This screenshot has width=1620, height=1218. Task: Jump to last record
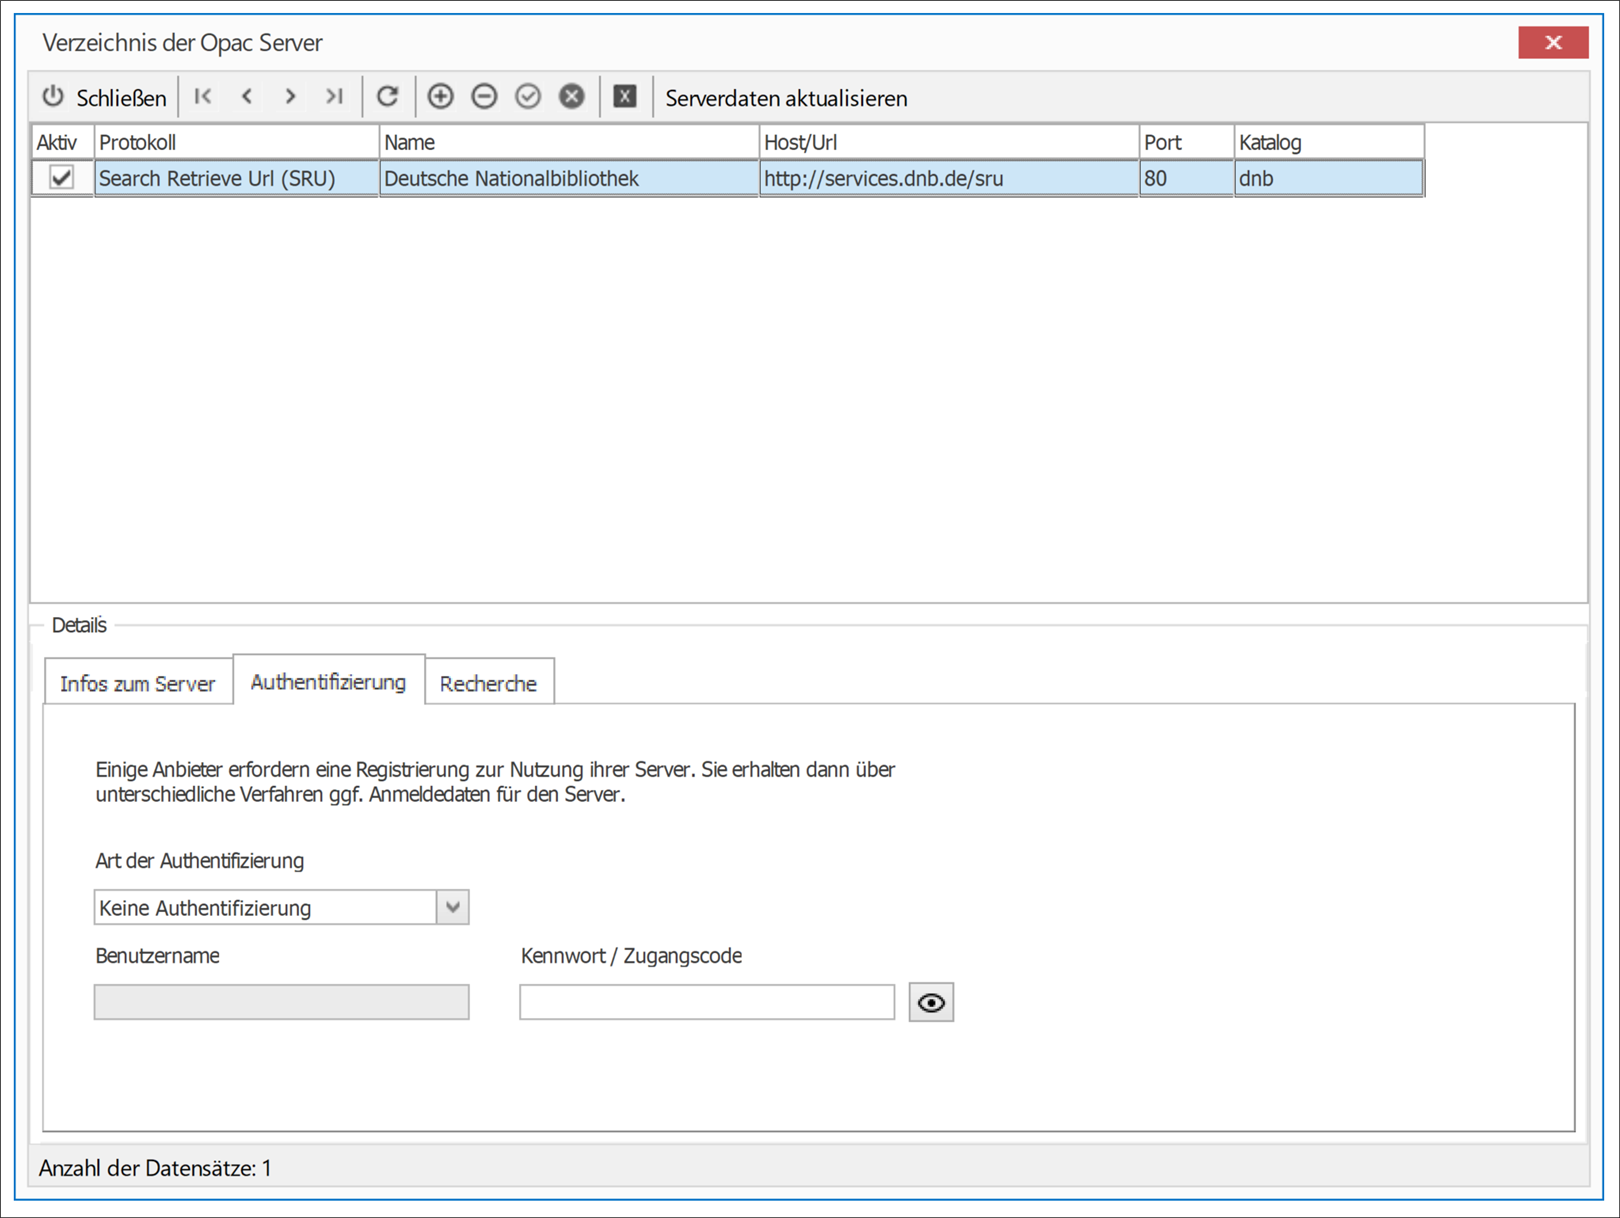coord(335,97)
